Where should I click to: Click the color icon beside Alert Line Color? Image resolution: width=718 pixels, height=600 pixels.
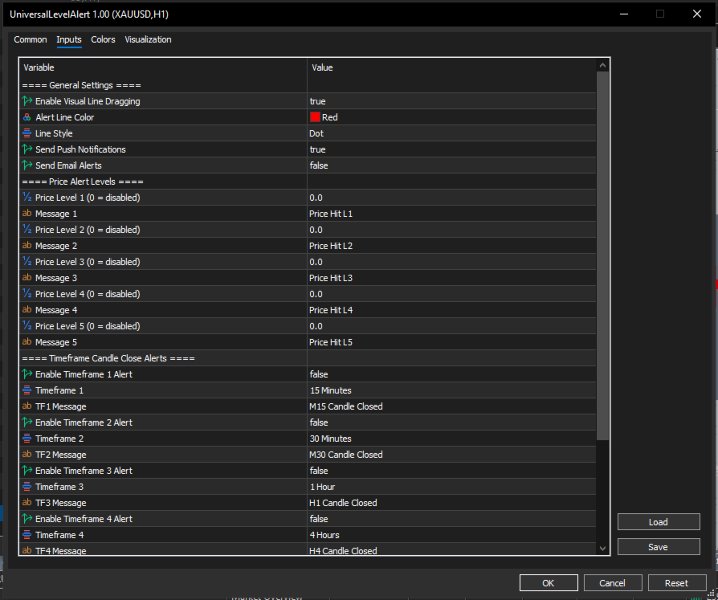click(x=27, y=117)
